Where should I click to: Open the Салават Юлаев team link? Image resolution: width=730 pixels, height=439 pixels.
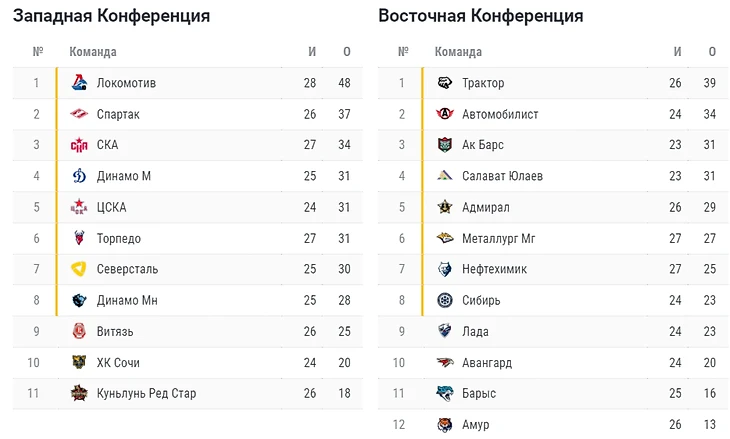click(x=502, y=176)
